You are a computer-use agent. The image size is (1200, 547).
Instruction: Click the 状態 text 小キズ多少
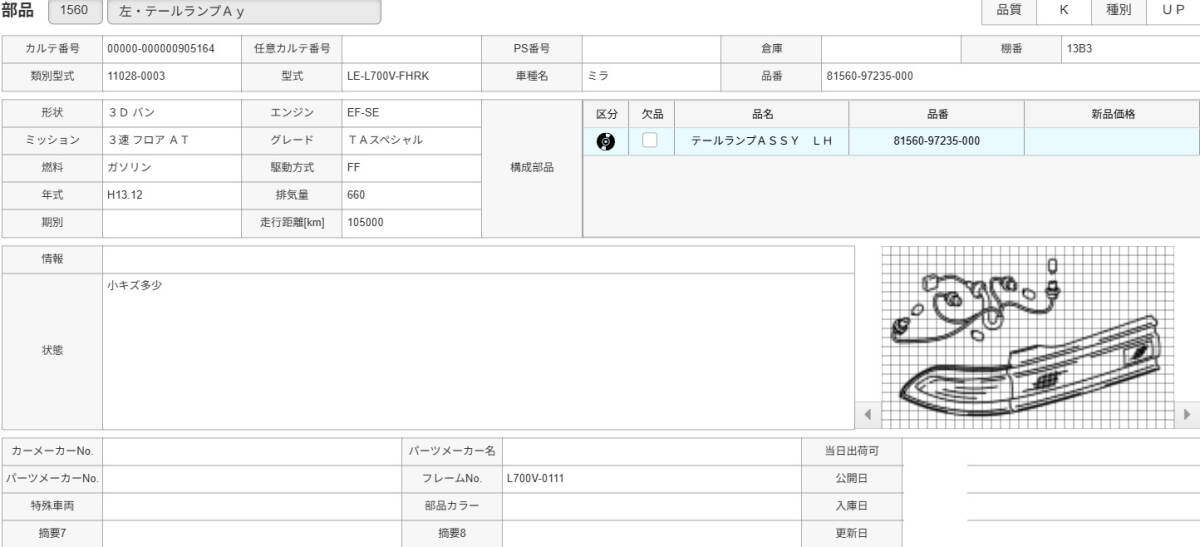click(x=134, y=286)
